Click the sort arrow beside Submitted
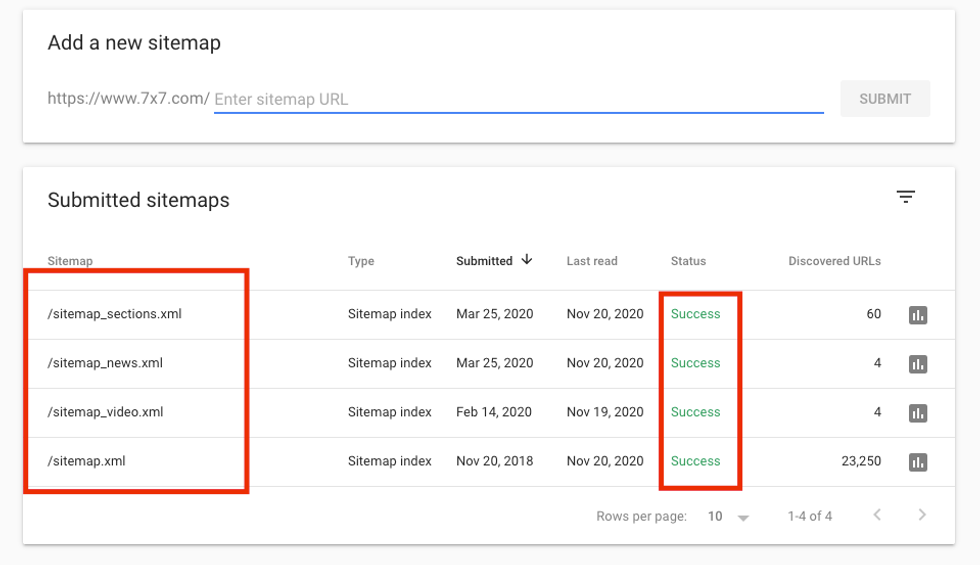Viewport: 980px width, 565px height. (x=527, y=260)
